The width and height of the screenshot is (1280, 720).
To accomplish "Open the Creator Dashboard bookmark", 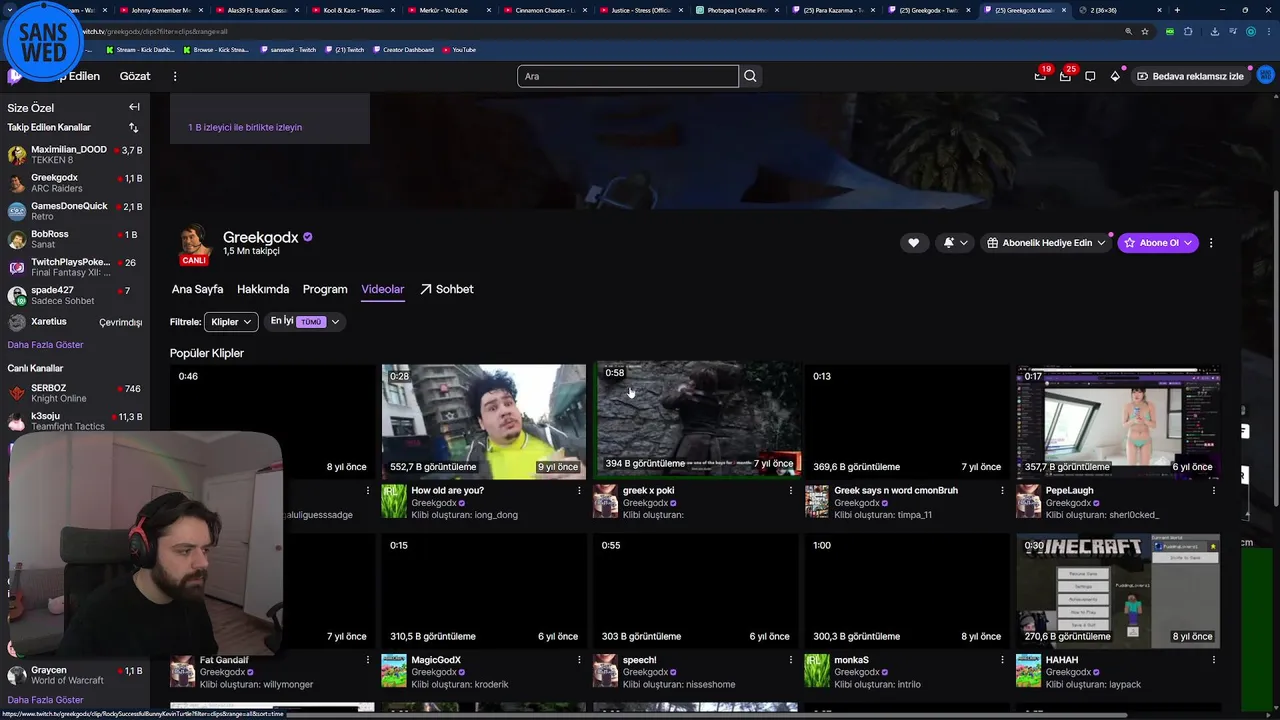I will coord(402,49).
